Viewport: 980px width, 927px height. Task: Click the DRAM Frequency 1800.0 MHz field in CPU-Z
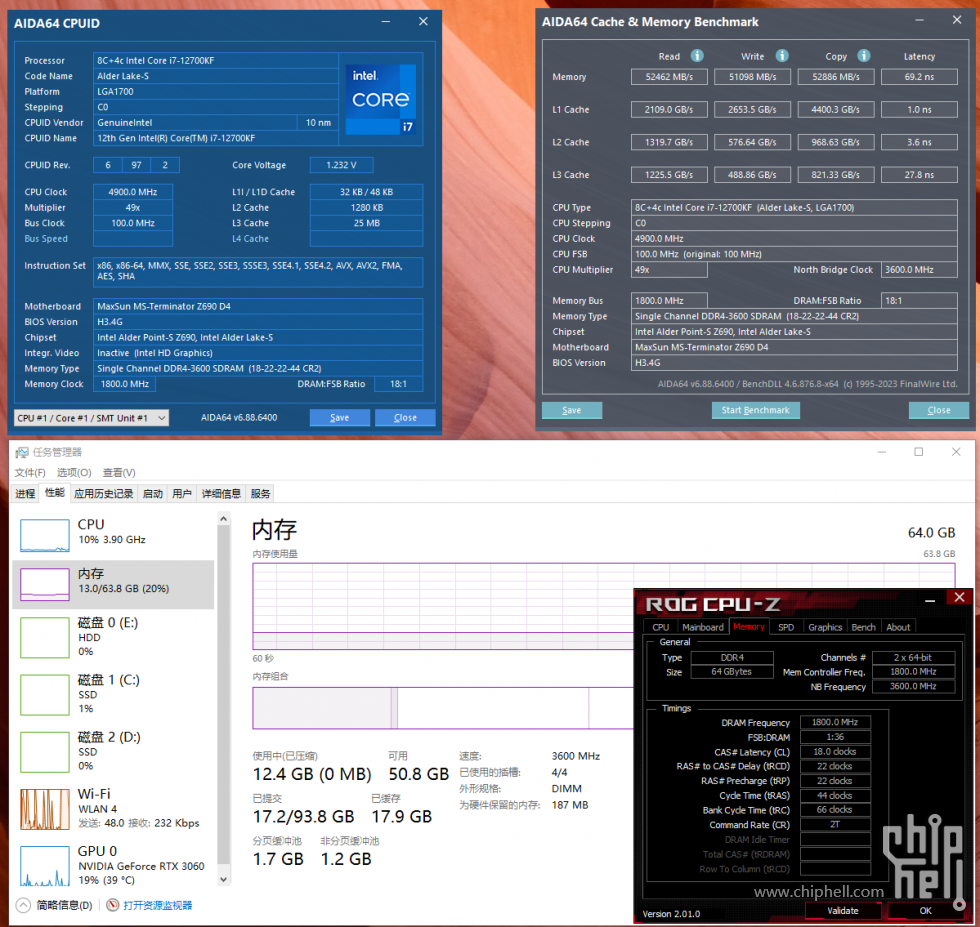coord(835,722)
